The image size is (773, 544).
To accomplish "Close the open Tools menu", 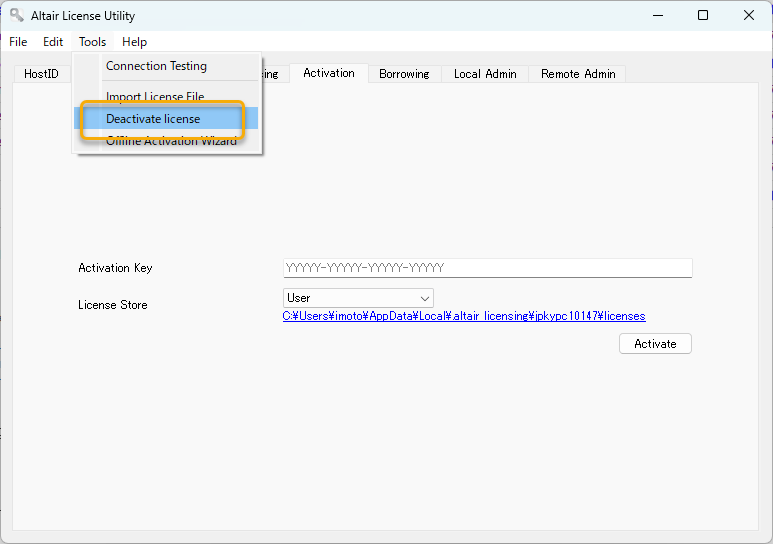I will click(x=92, y=42).
